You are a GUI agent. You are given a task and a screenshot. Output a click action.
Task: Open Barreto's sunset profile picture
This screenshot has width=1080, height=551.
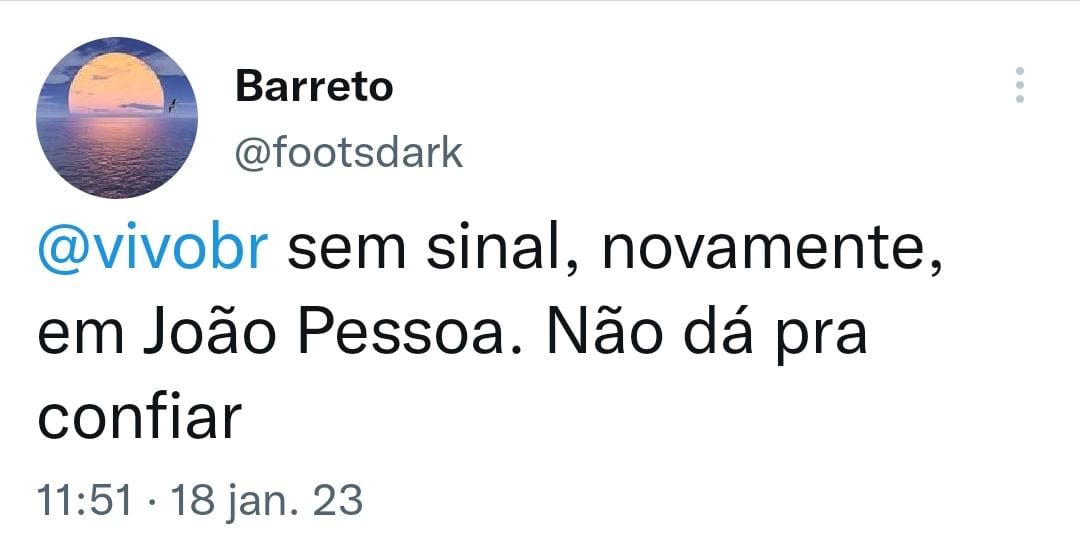[x=117, y=118]
